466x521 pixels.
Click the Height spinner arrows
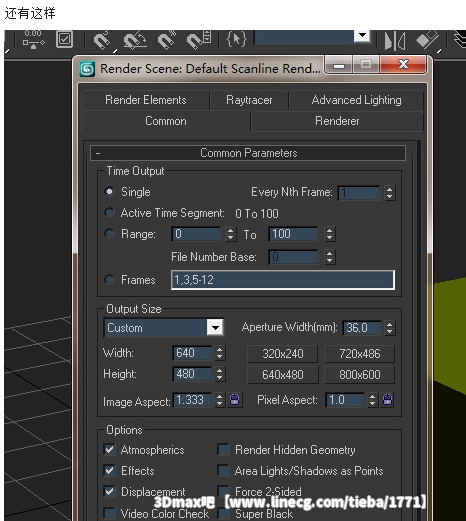coord(219,374)
